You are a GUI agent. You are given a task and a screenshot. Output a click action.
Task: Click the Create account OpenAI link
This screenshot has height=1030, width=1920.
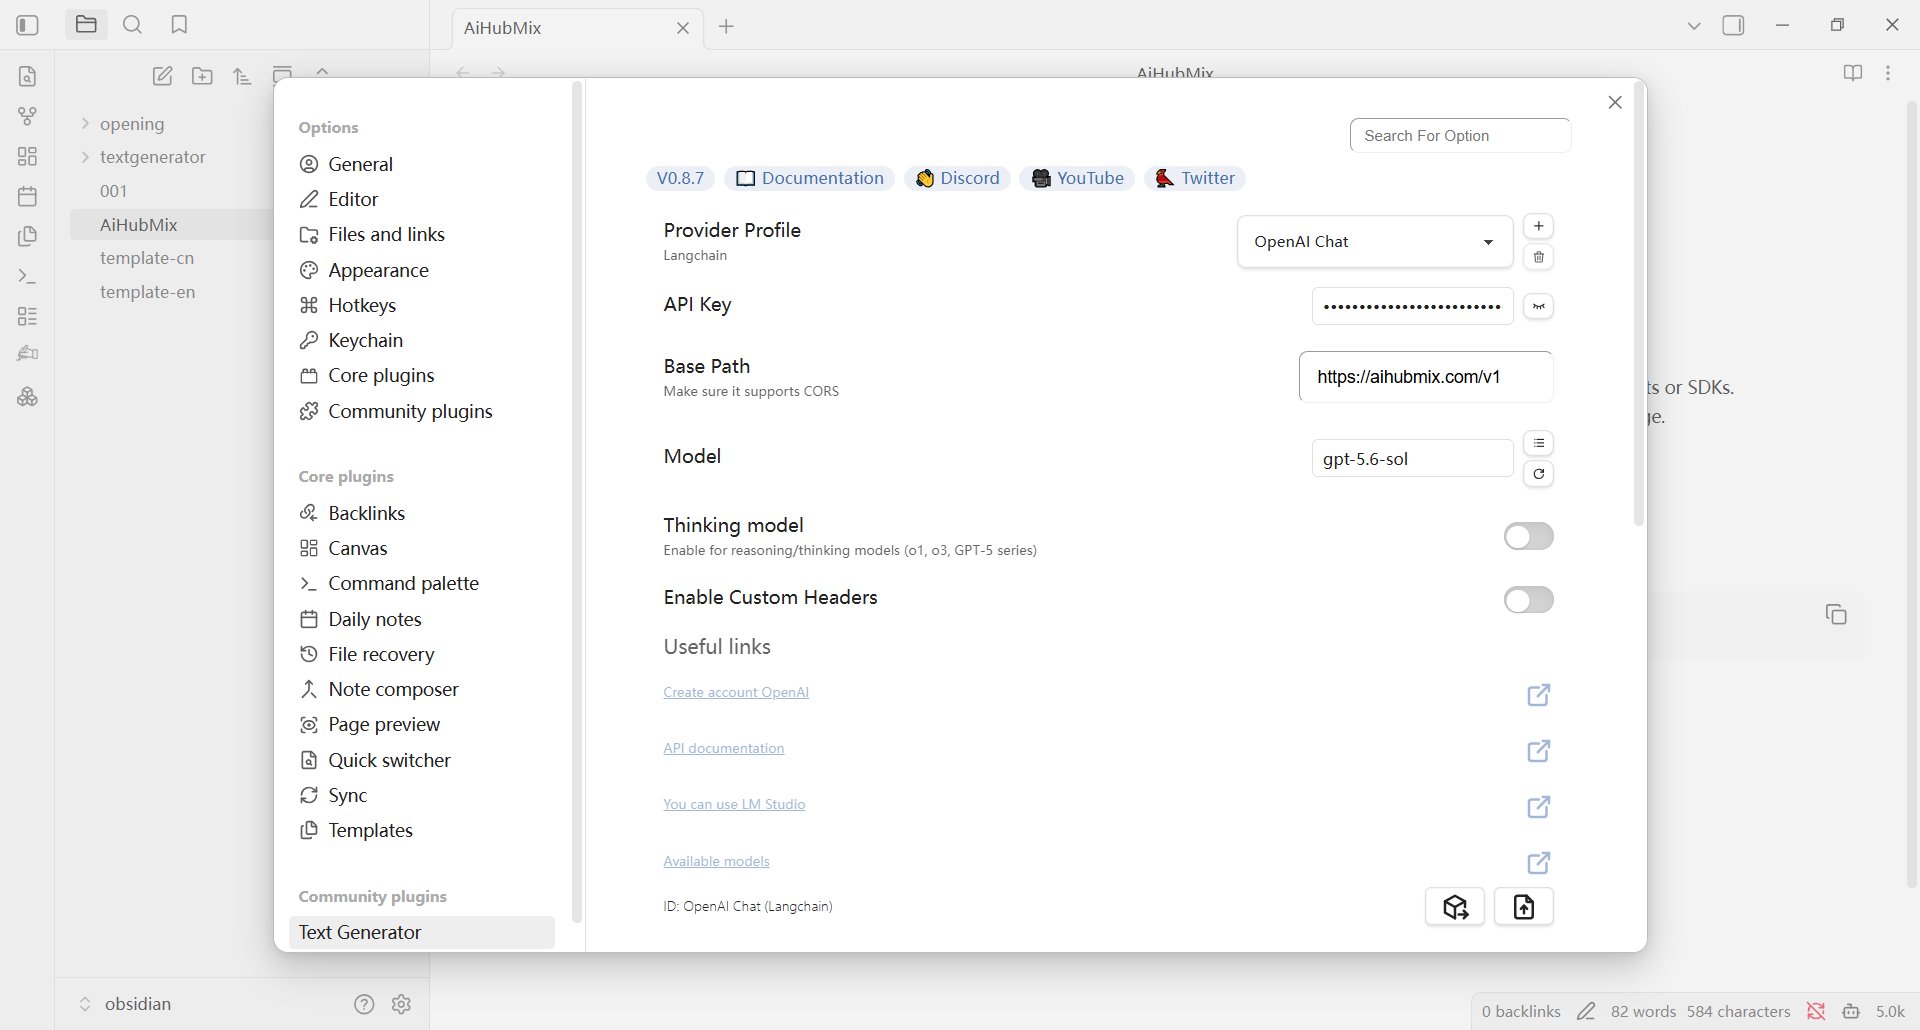(x=736, y=692)
